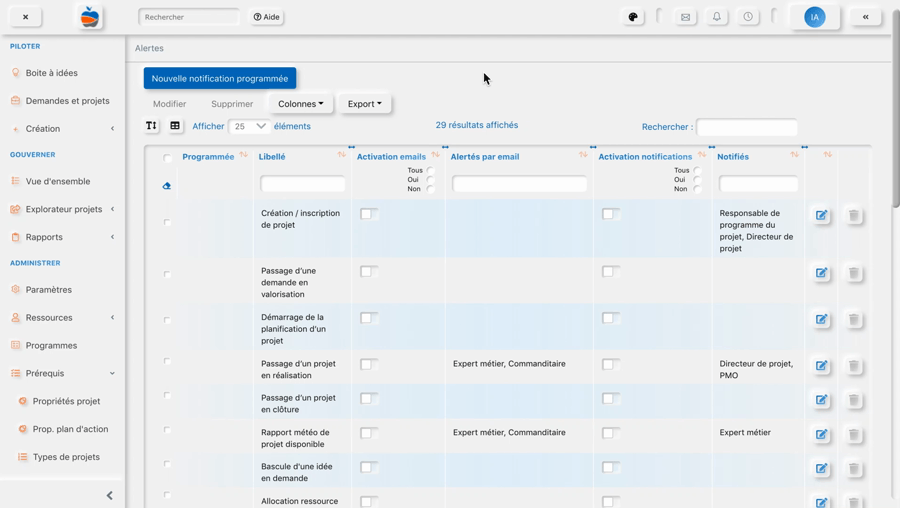Viewport: 900px width, 508px height.
Task: Switch table layout with grid icon
Action: pos(175,126)
